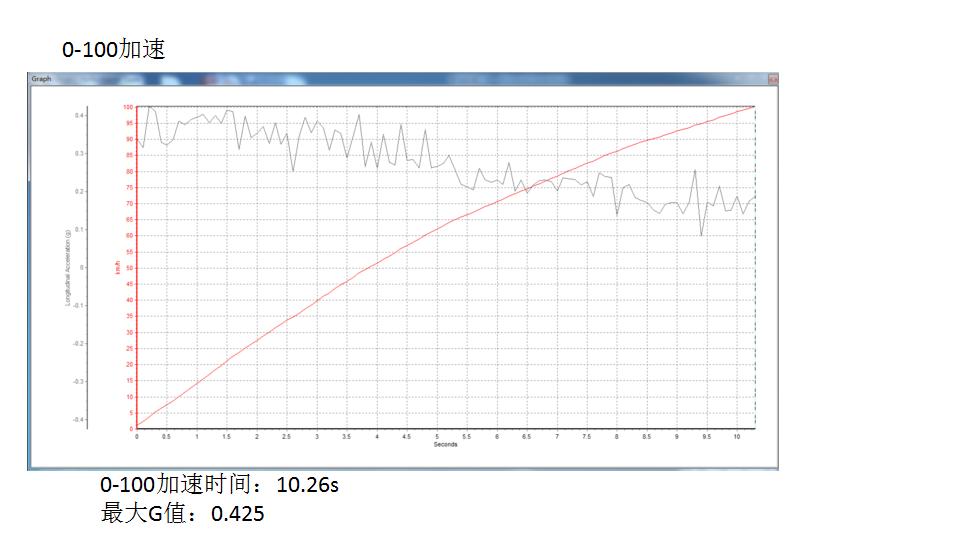
Task: Click the '50' tick on the km/h axis
Action: point(129,268)
